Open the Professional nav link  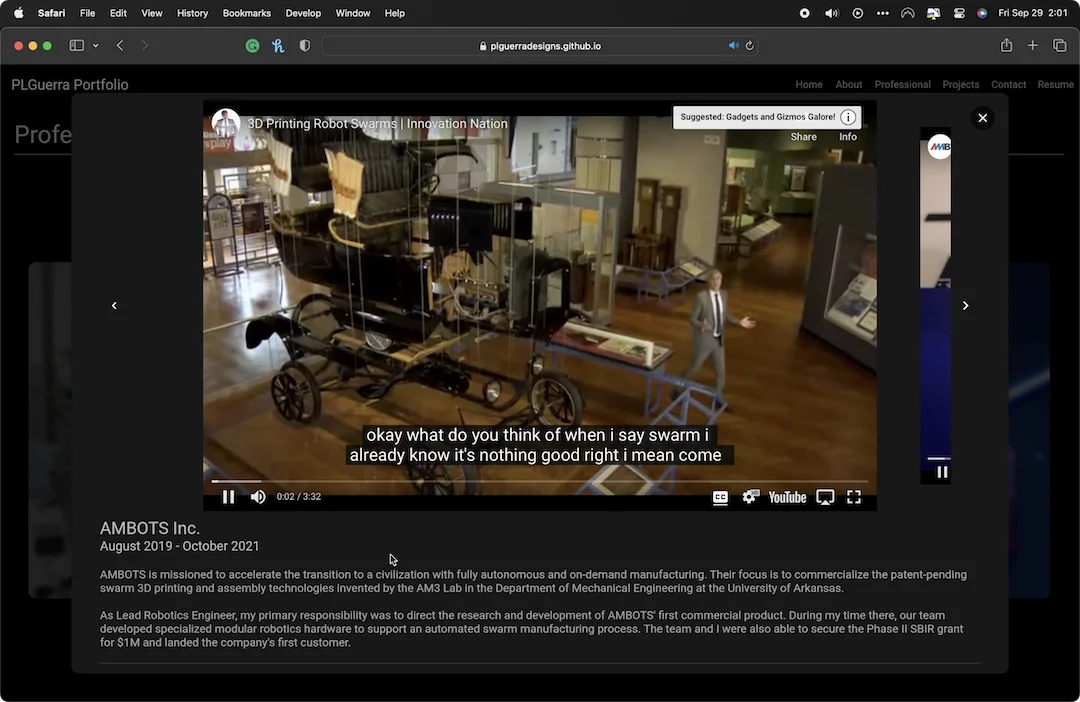pyautogui.click(x=902, y=84)
